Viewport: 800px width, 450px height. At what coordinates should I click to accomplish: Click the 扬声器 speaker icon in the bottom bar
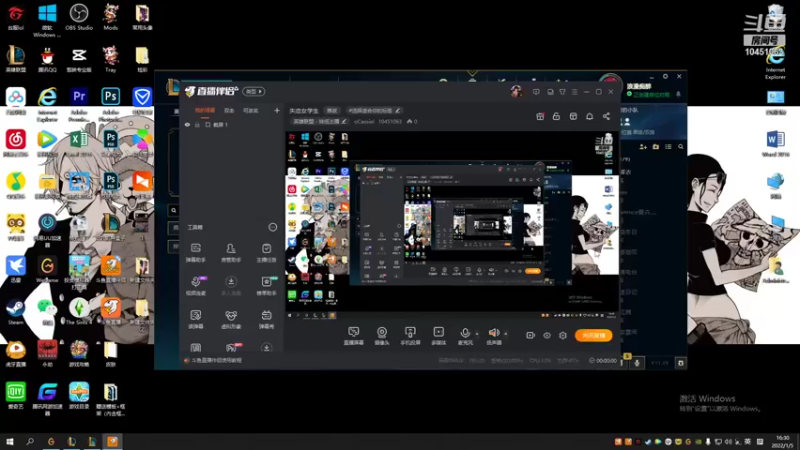(494, 335)
